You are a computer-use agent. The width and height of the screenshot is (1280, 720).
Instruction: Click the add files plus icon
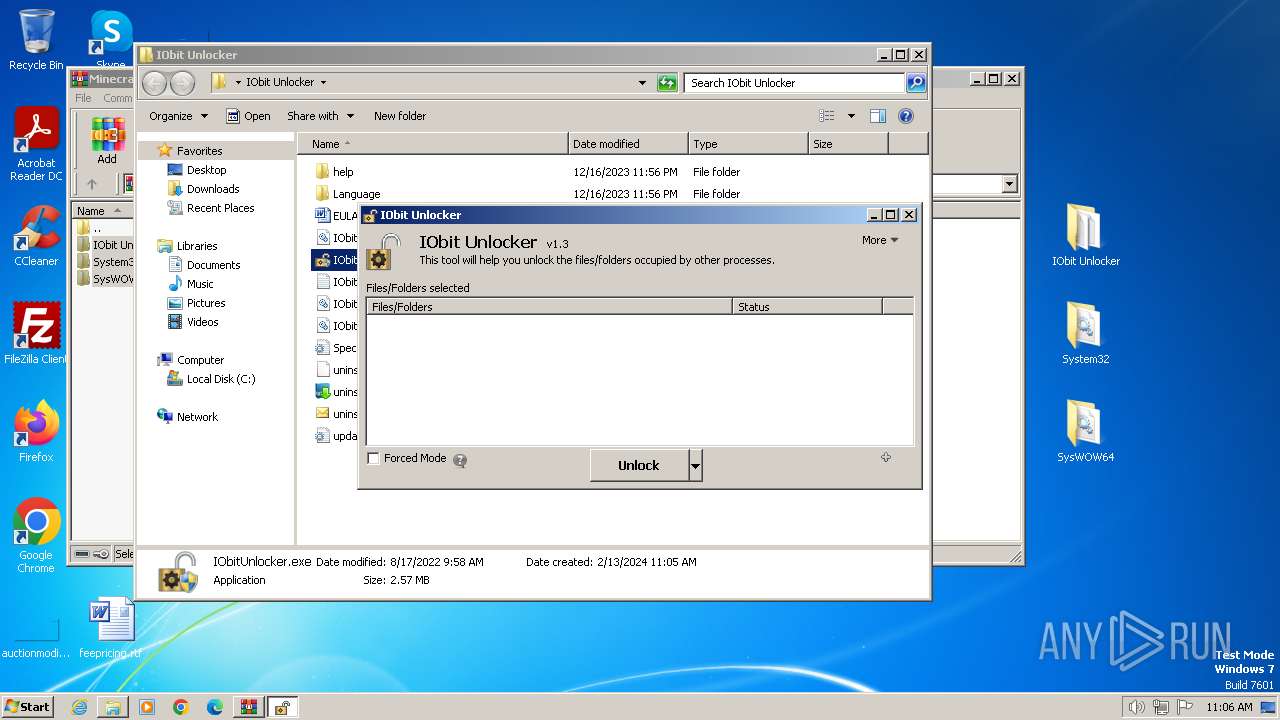click(885, 457)
